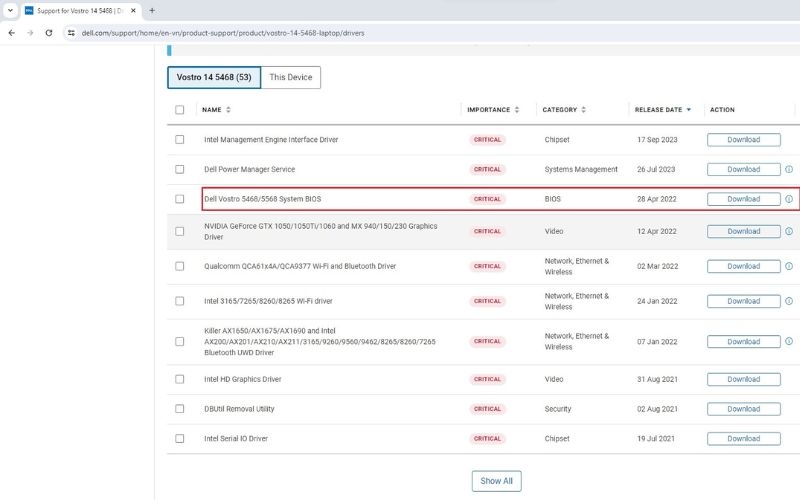
Task: Click Security category text
Action: click(x=558, y=409)
